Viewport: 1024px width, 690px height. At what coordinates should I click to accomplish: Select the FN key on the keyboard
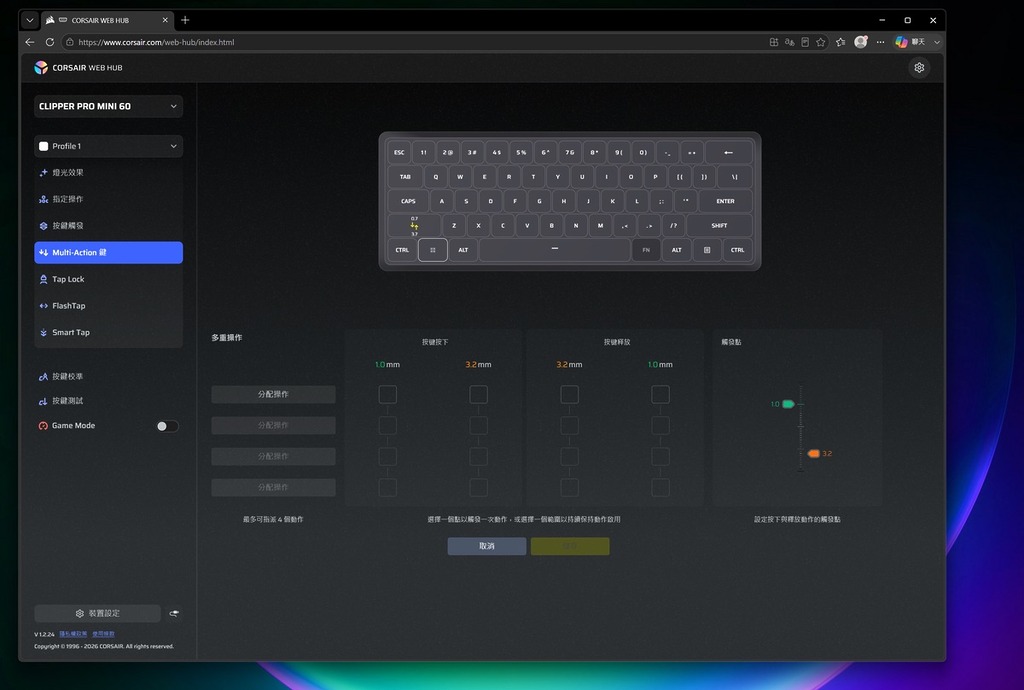(646, 250)
